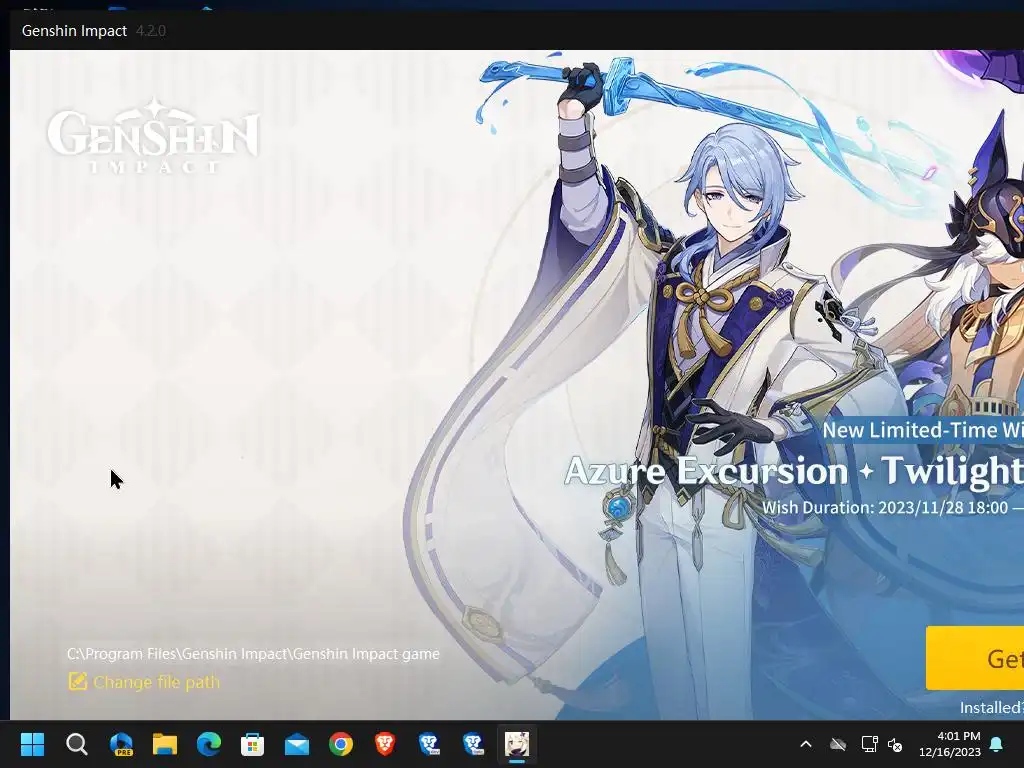Launch Microsoft Edge from taskbar
Screen dimensions: 1024x768
(209, 744)
